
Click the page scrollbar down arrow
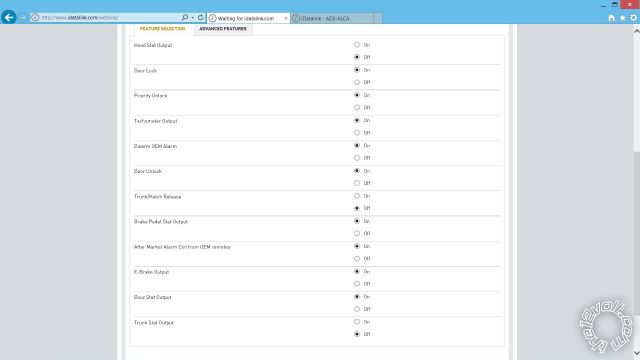click(x=636, y=353)
